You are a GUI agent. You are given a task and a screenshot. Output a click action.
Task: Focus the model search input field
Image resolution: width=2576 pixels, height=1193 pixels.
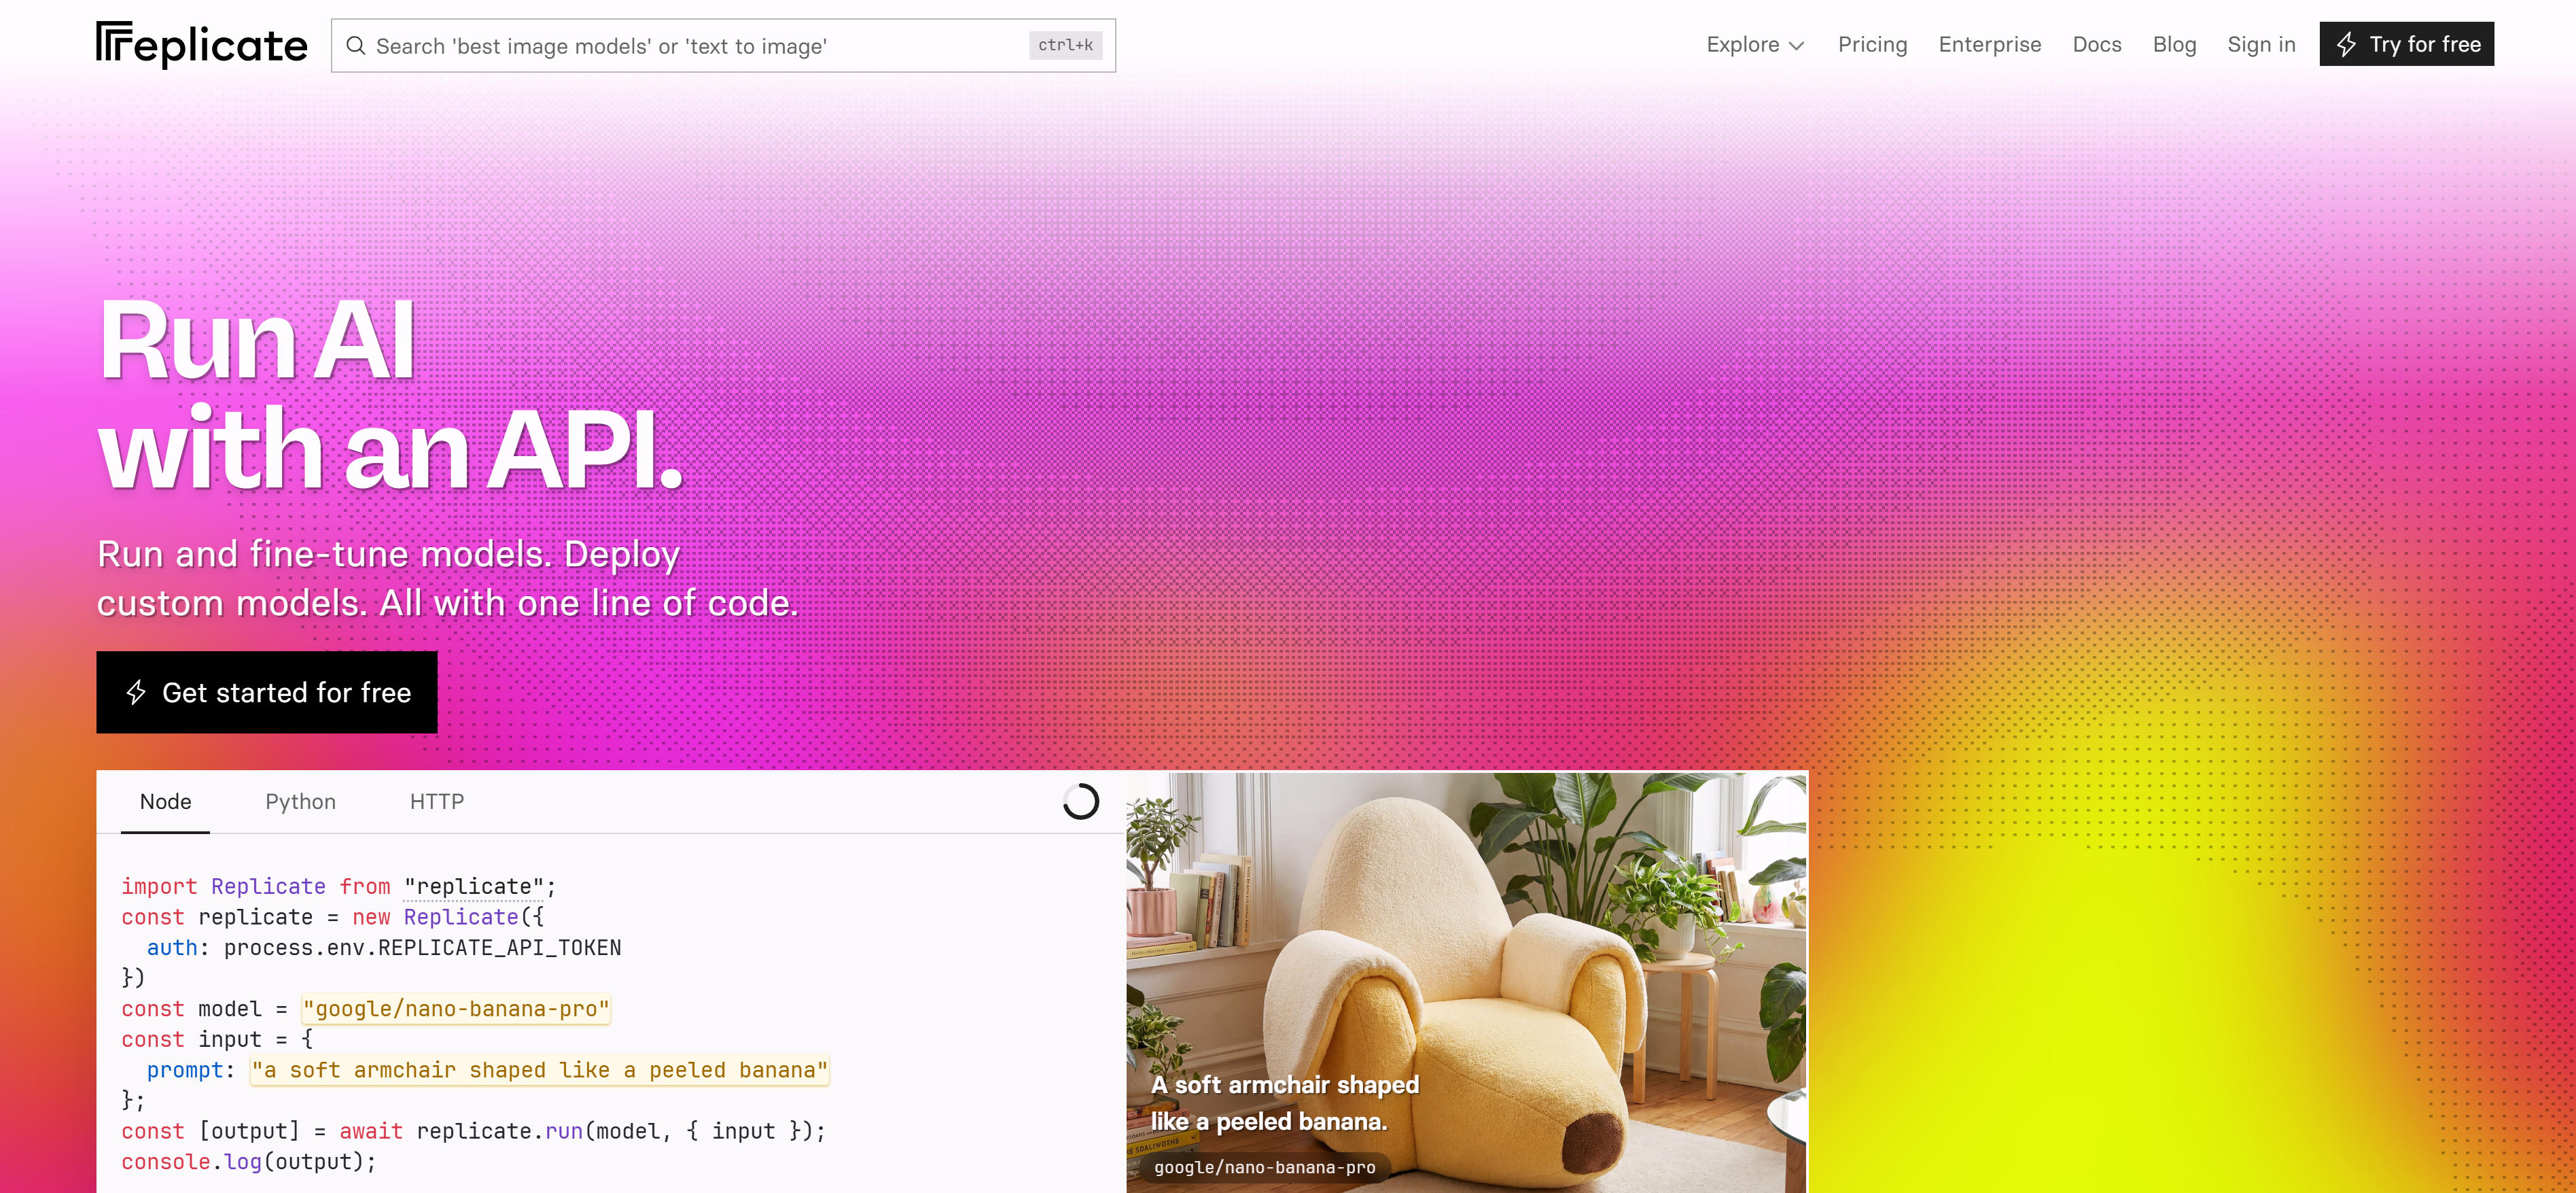(x=723, y=45)
